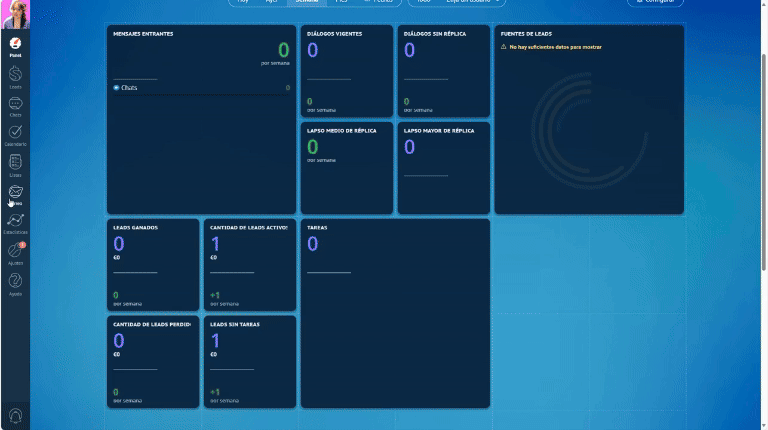Open the Listas sidebar icon
This screenshot has width=768, height=430.
click(15, 166)
